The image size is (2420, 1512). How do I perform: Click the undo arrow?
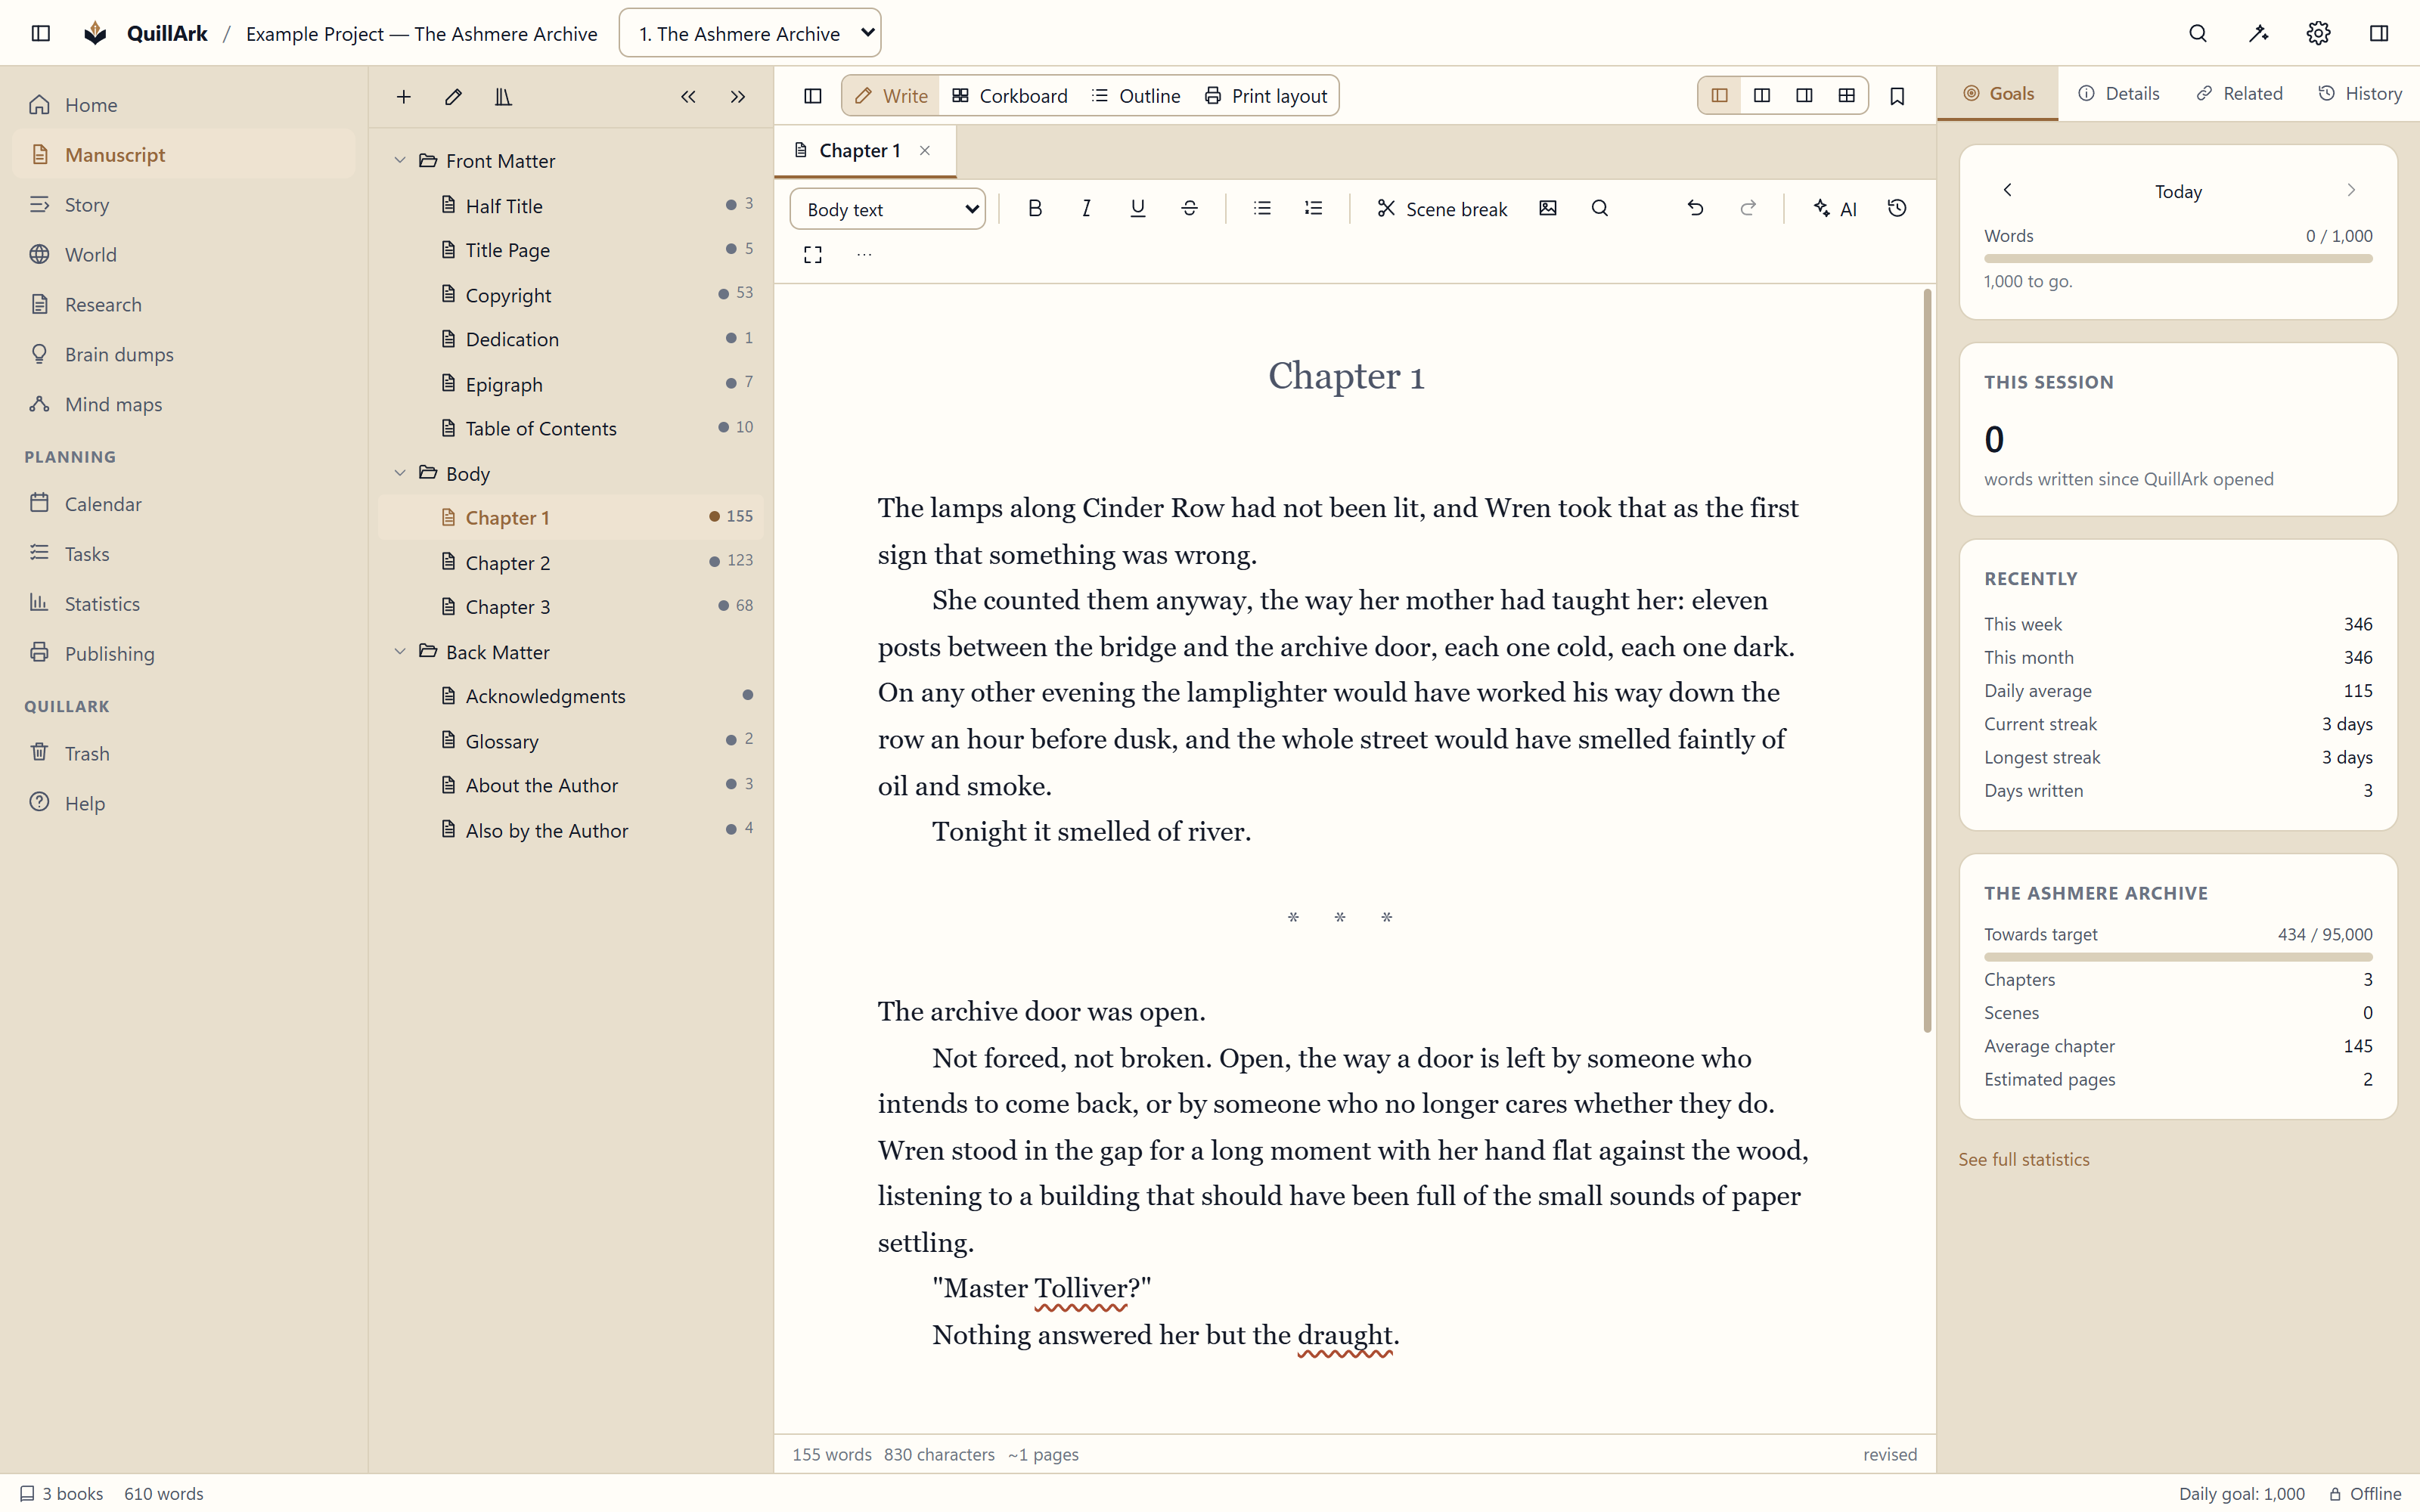pos(1695,208)
